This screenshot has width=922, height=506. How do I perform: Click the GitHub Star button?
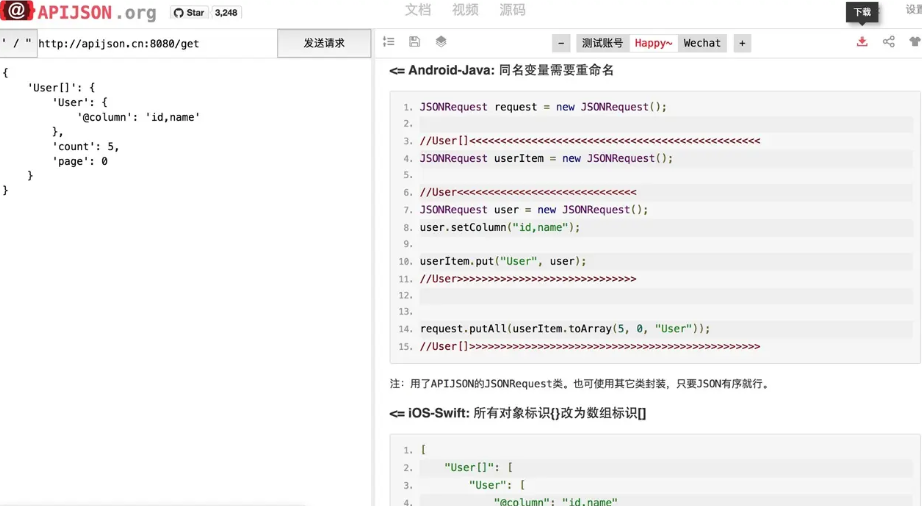coord(189,12)
